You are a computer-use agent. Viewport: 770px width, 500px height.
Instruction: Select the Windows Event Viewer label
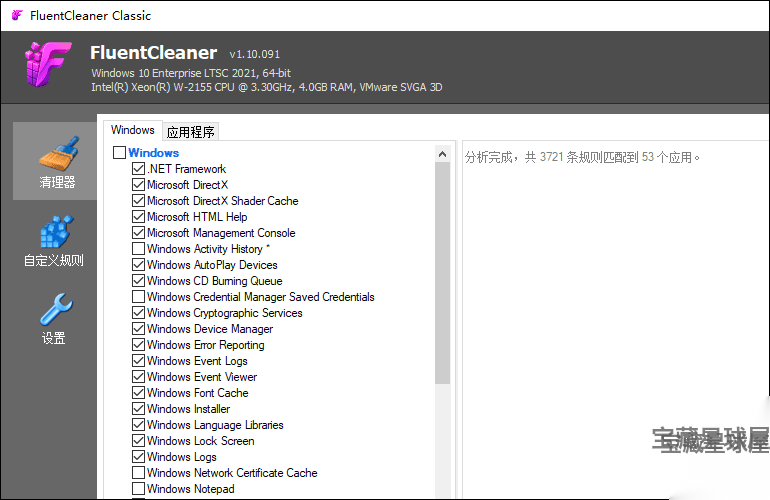(202, 377)
